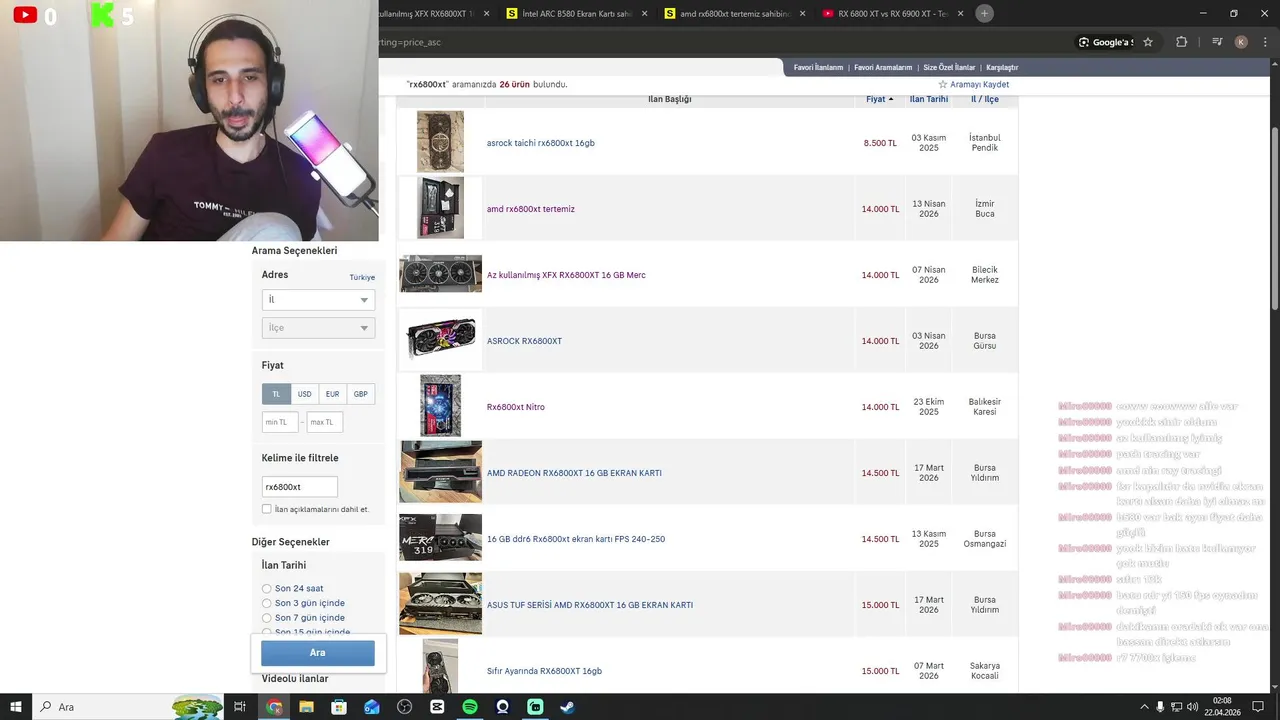
Task: Select TL currency toggle
Action: click(276, 394)
